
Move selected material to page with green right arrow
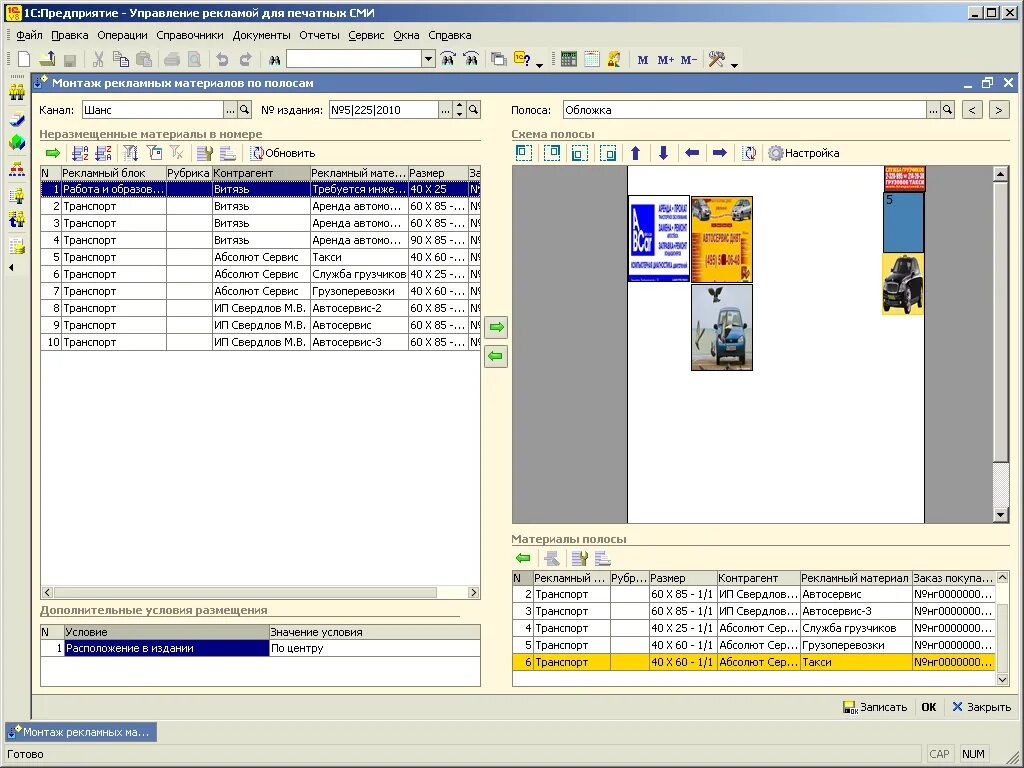click(496, 327)
